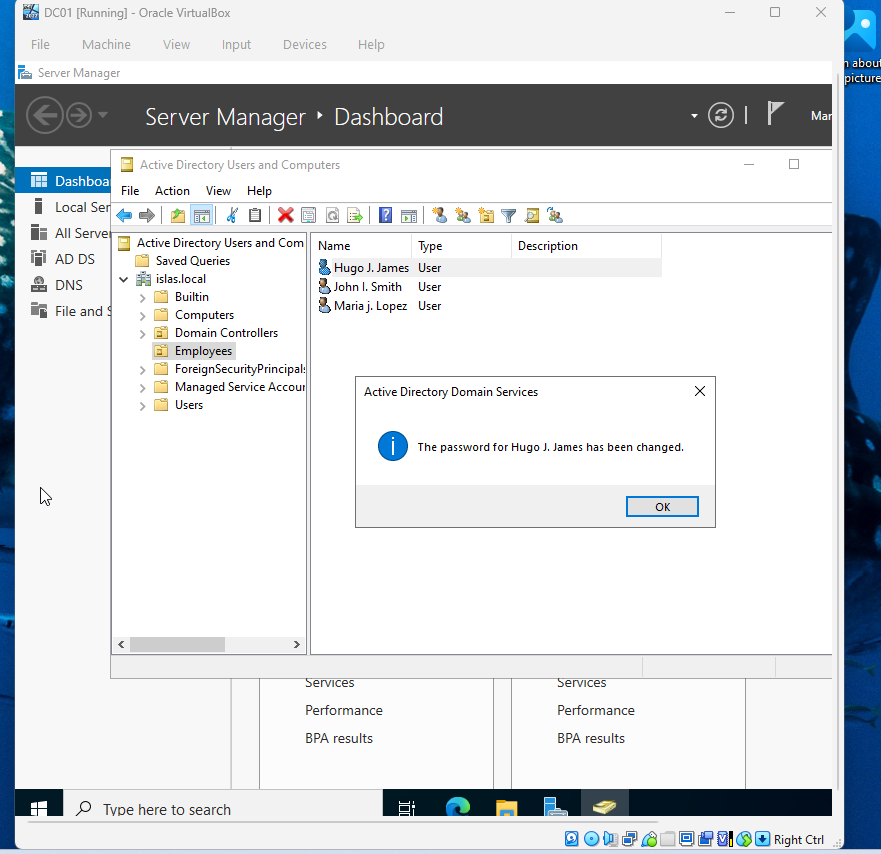Click Server Manager icon on taskbar

point(555,807)
